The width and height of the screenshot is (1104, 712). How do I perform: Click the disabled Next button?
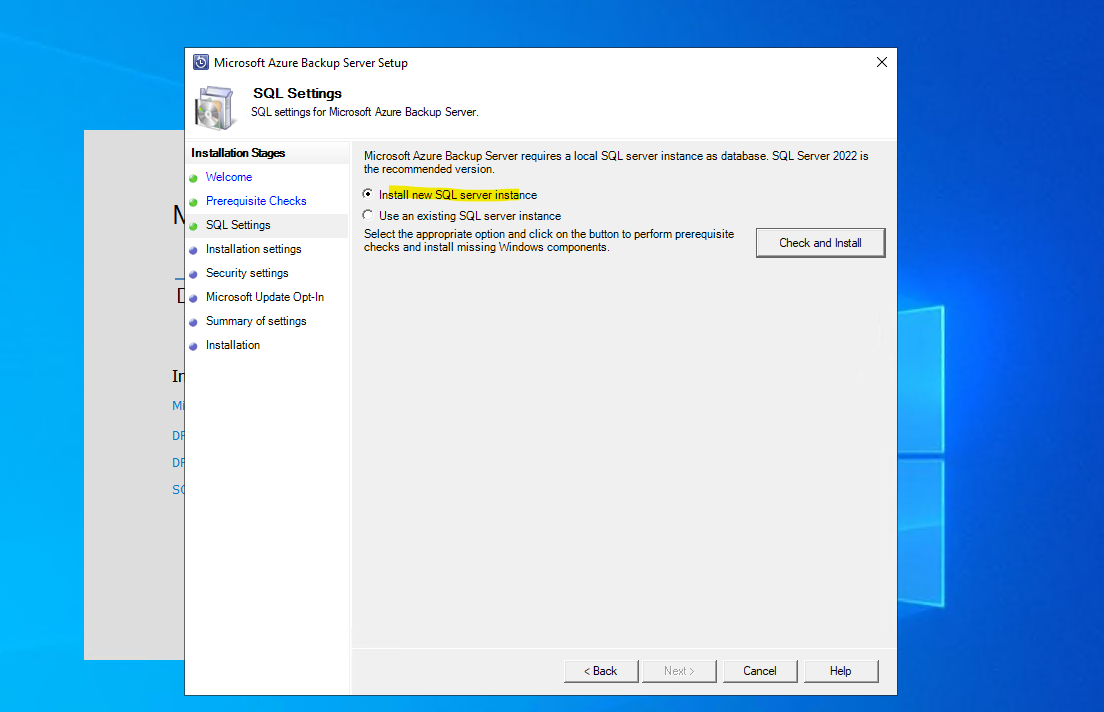(x=679, y=671)
